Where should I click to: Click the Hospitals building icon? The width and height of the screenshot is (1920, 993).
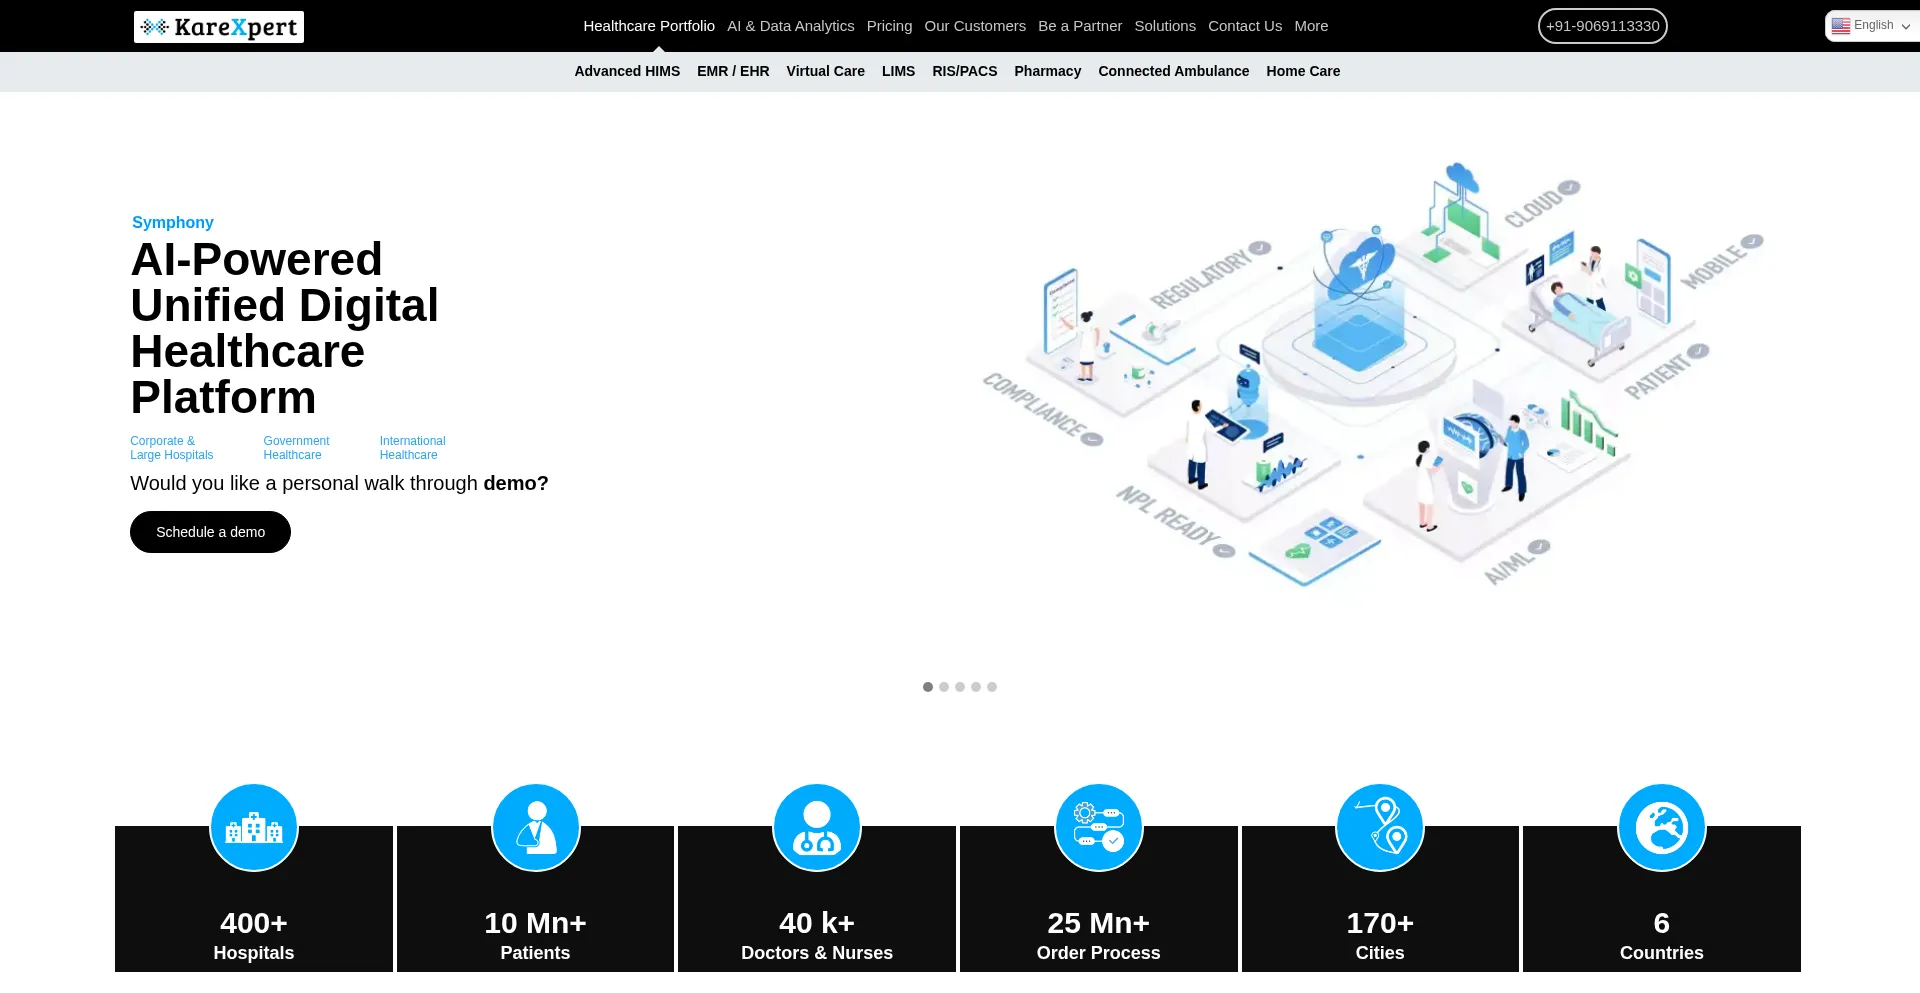[254, 828]
